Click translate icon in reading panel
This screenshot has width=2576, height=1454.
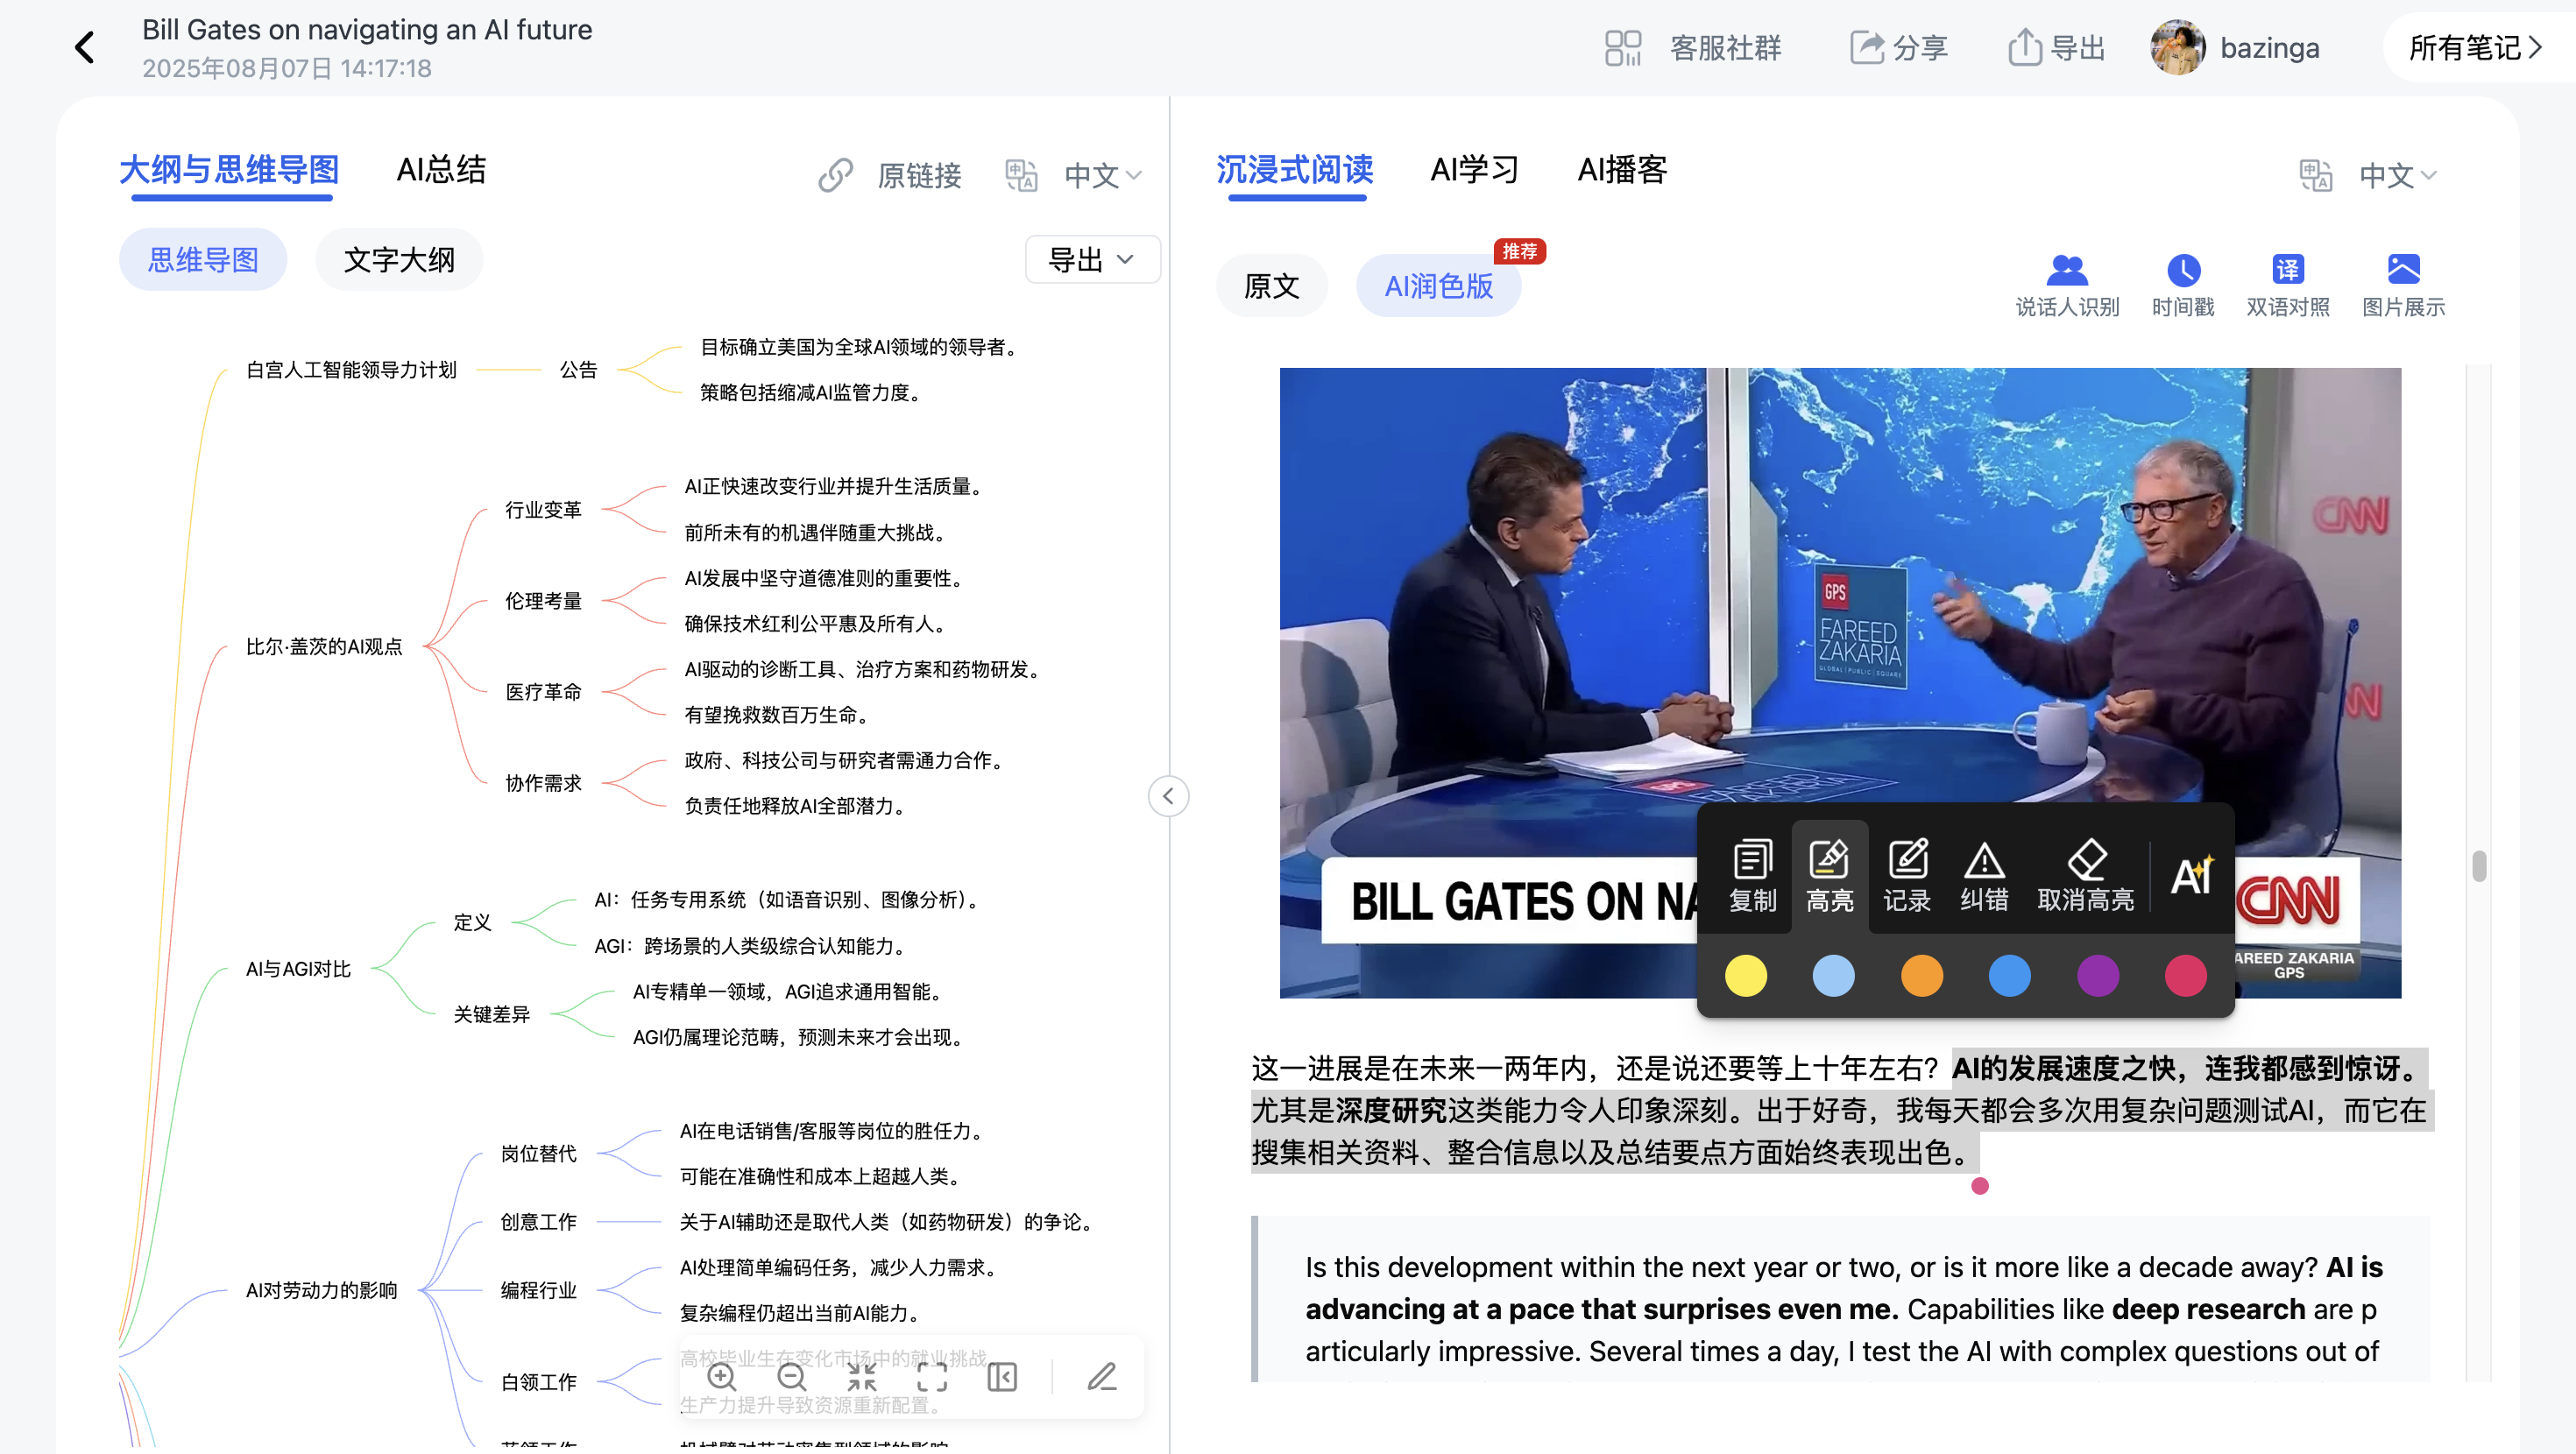pos(2315,175)
